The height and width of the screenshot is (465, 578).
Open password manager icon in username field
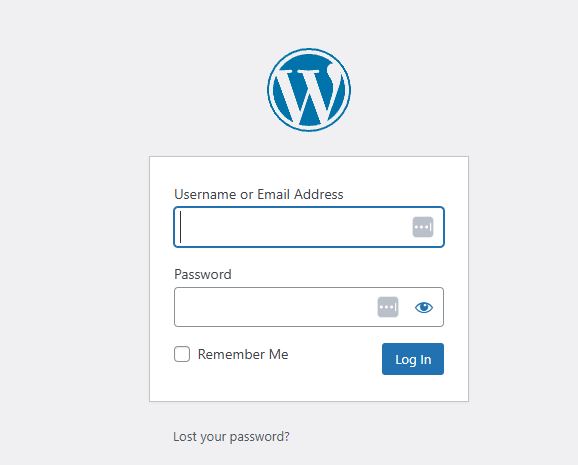423,227
